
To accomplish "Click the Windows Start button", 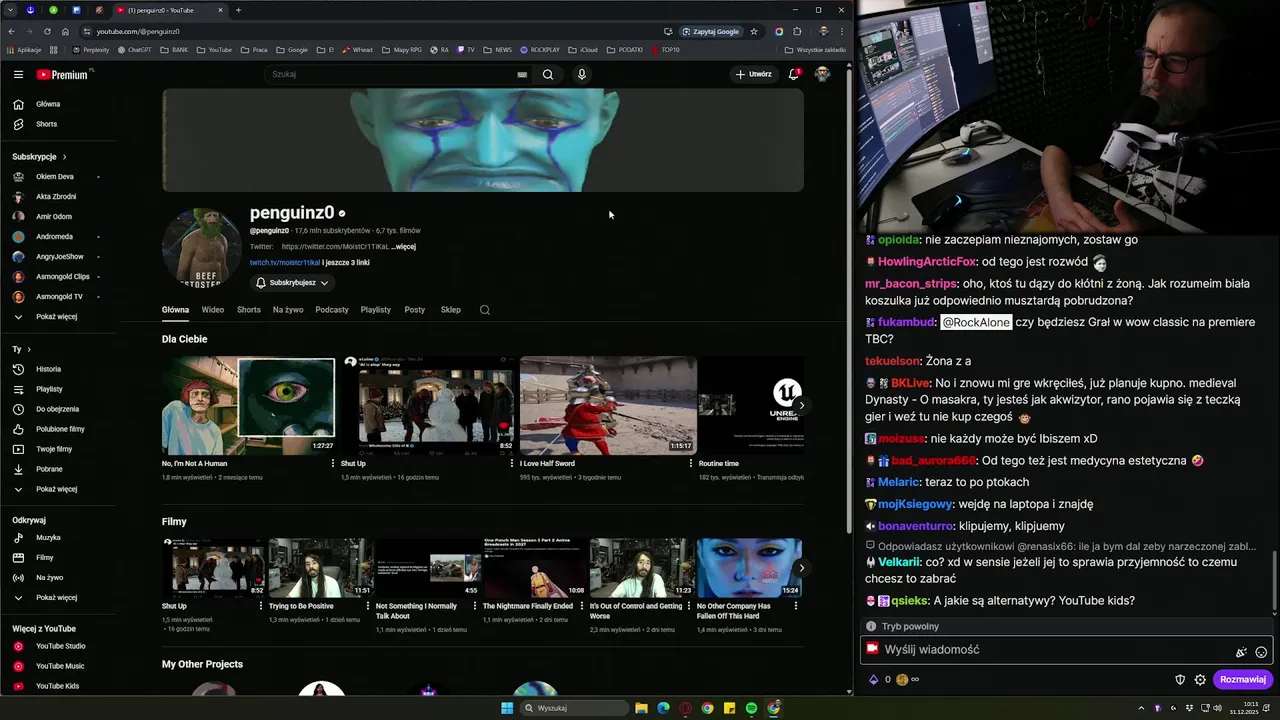I will pyautogui.click(x=507, y=708).
